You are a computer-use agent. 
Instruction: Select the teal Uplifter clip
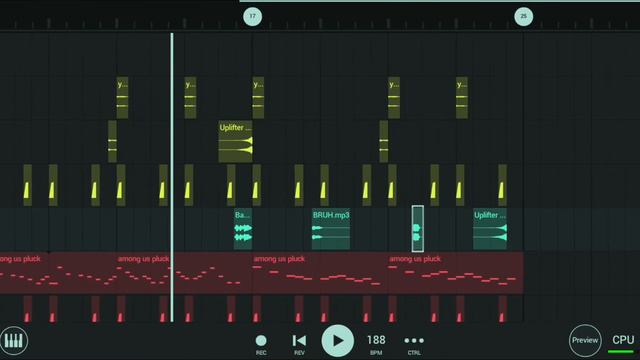[490, 229]
